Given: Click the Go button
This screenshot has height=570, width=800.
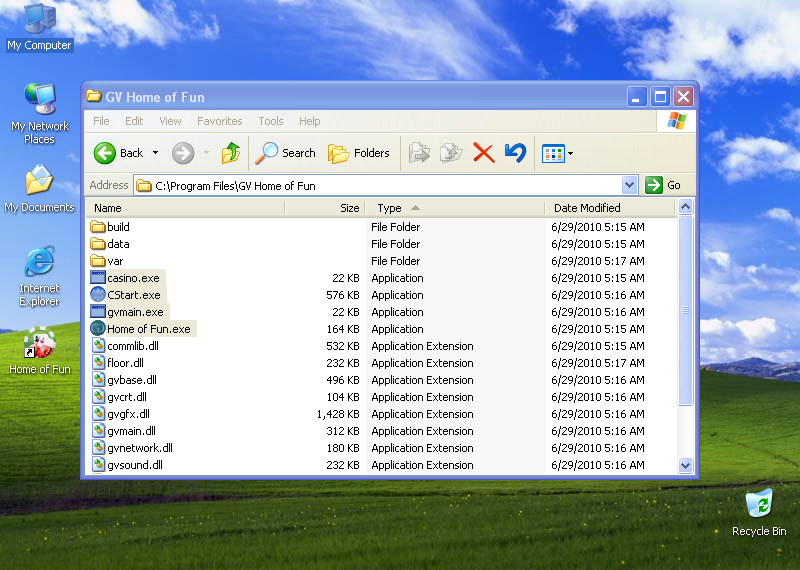Looking at the screenshot, I should (663, 185).
